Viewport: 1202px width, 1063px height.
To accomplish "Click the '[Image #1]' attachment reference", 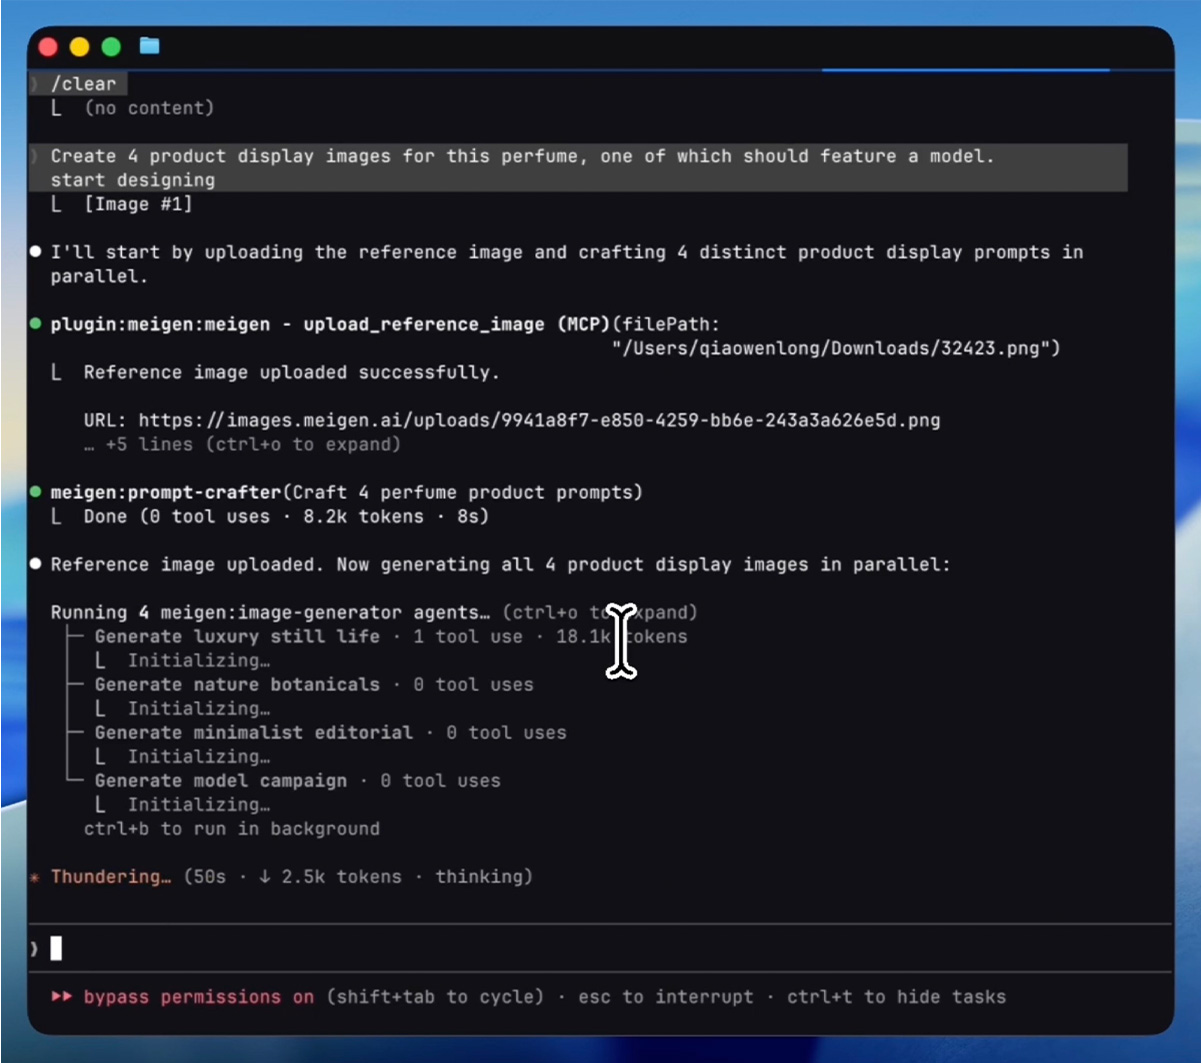I will coord(138,204).
